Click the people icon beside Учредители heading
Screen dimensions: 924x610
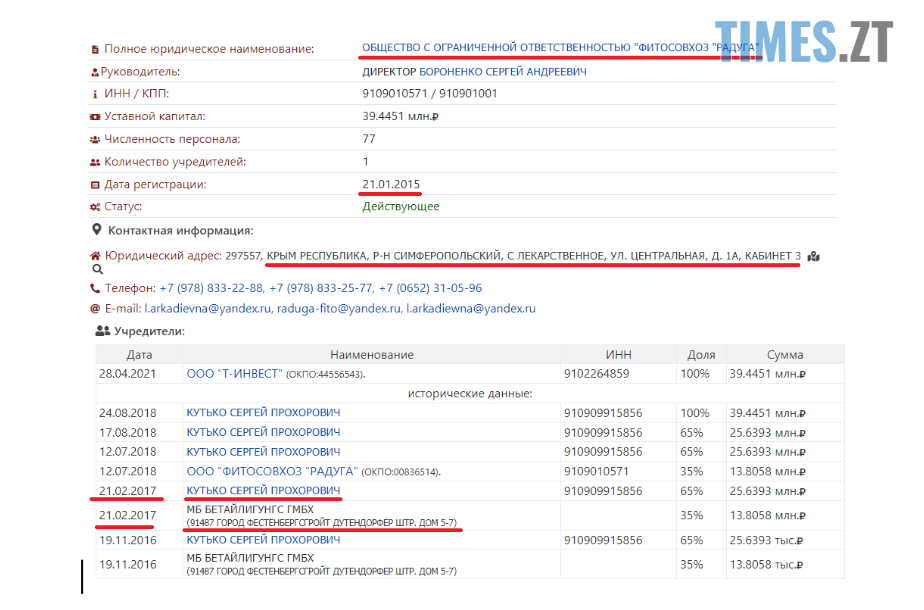(x=101, y=330)
